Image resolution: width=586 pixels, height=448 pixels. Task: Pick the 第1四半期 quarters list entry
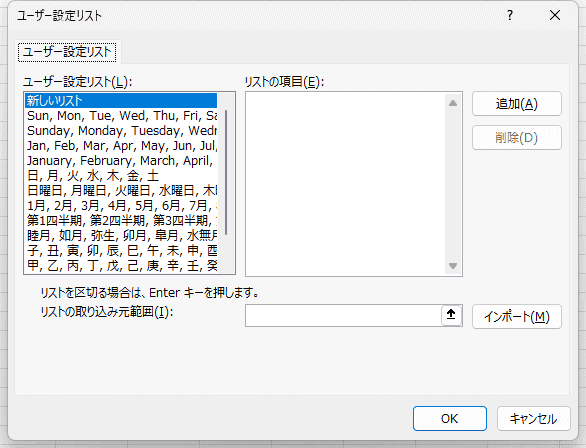coord(121,220)
